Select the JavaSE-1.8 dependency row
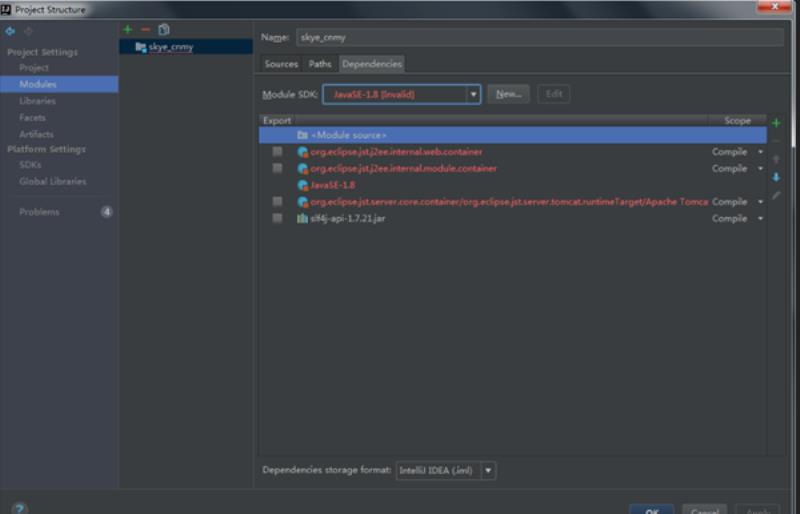Image resolution: width=800 pixels, height=514 pixels. 333,185
